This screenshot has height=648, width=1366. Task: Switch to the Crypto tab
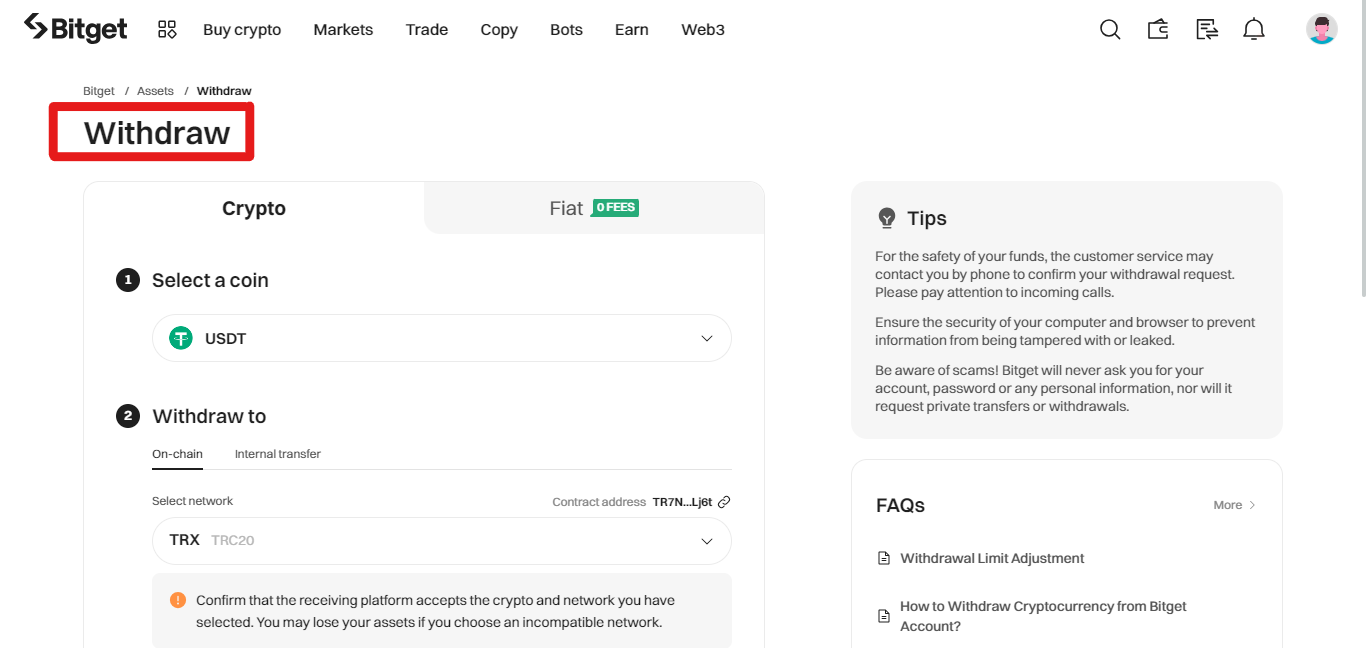point(254,208)
